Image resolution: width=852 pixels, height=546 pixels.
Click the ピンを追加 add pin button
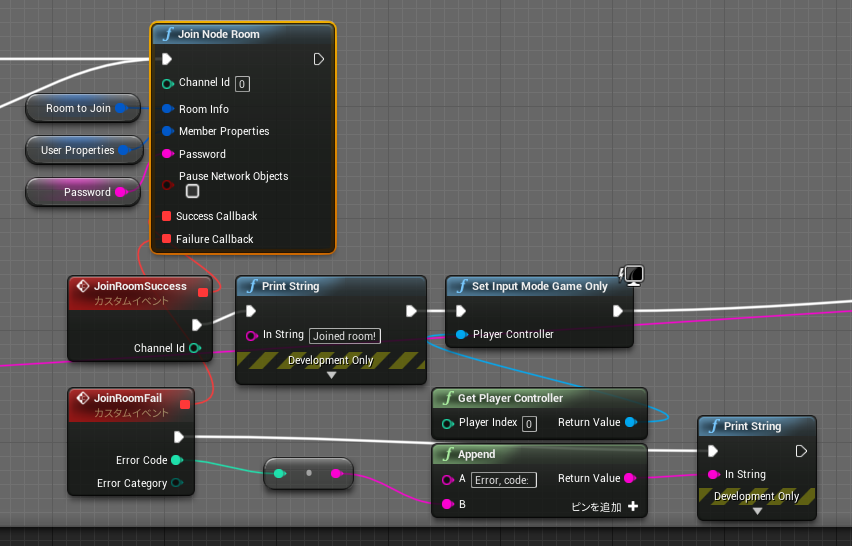point(604,506)
